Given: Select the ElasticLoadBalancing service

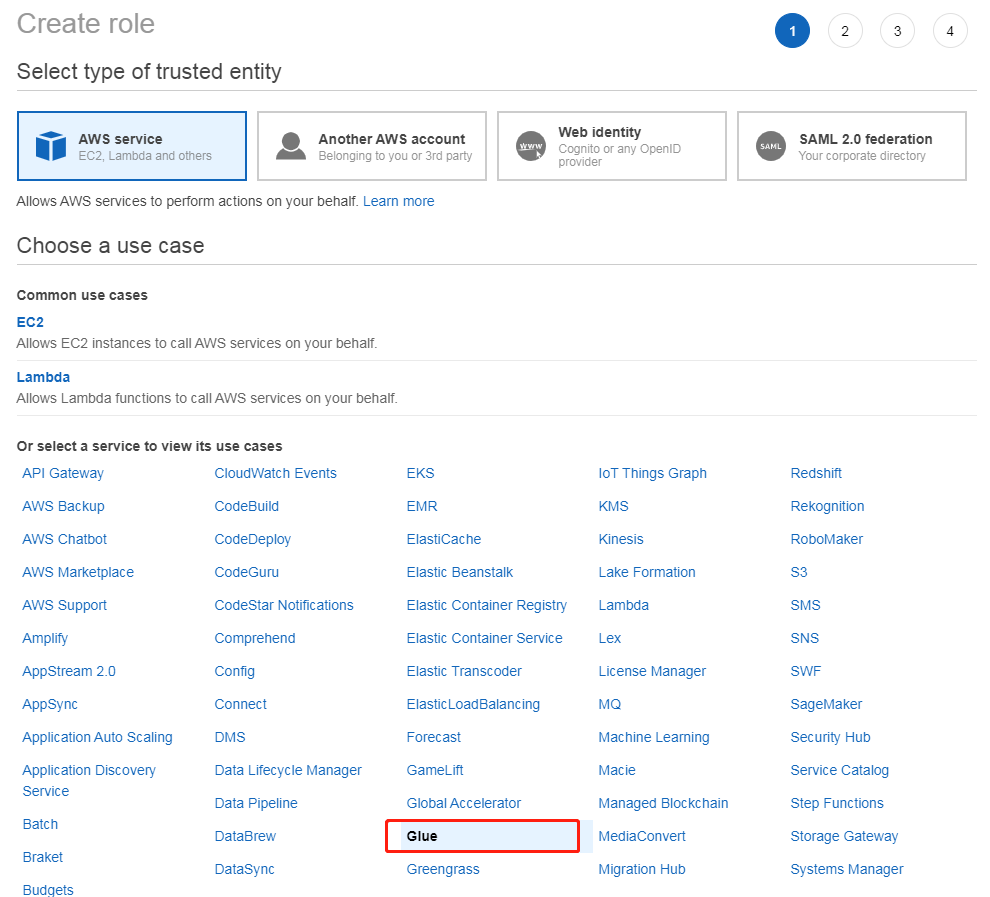Looking at the screenshot, I should click(473, 704).
